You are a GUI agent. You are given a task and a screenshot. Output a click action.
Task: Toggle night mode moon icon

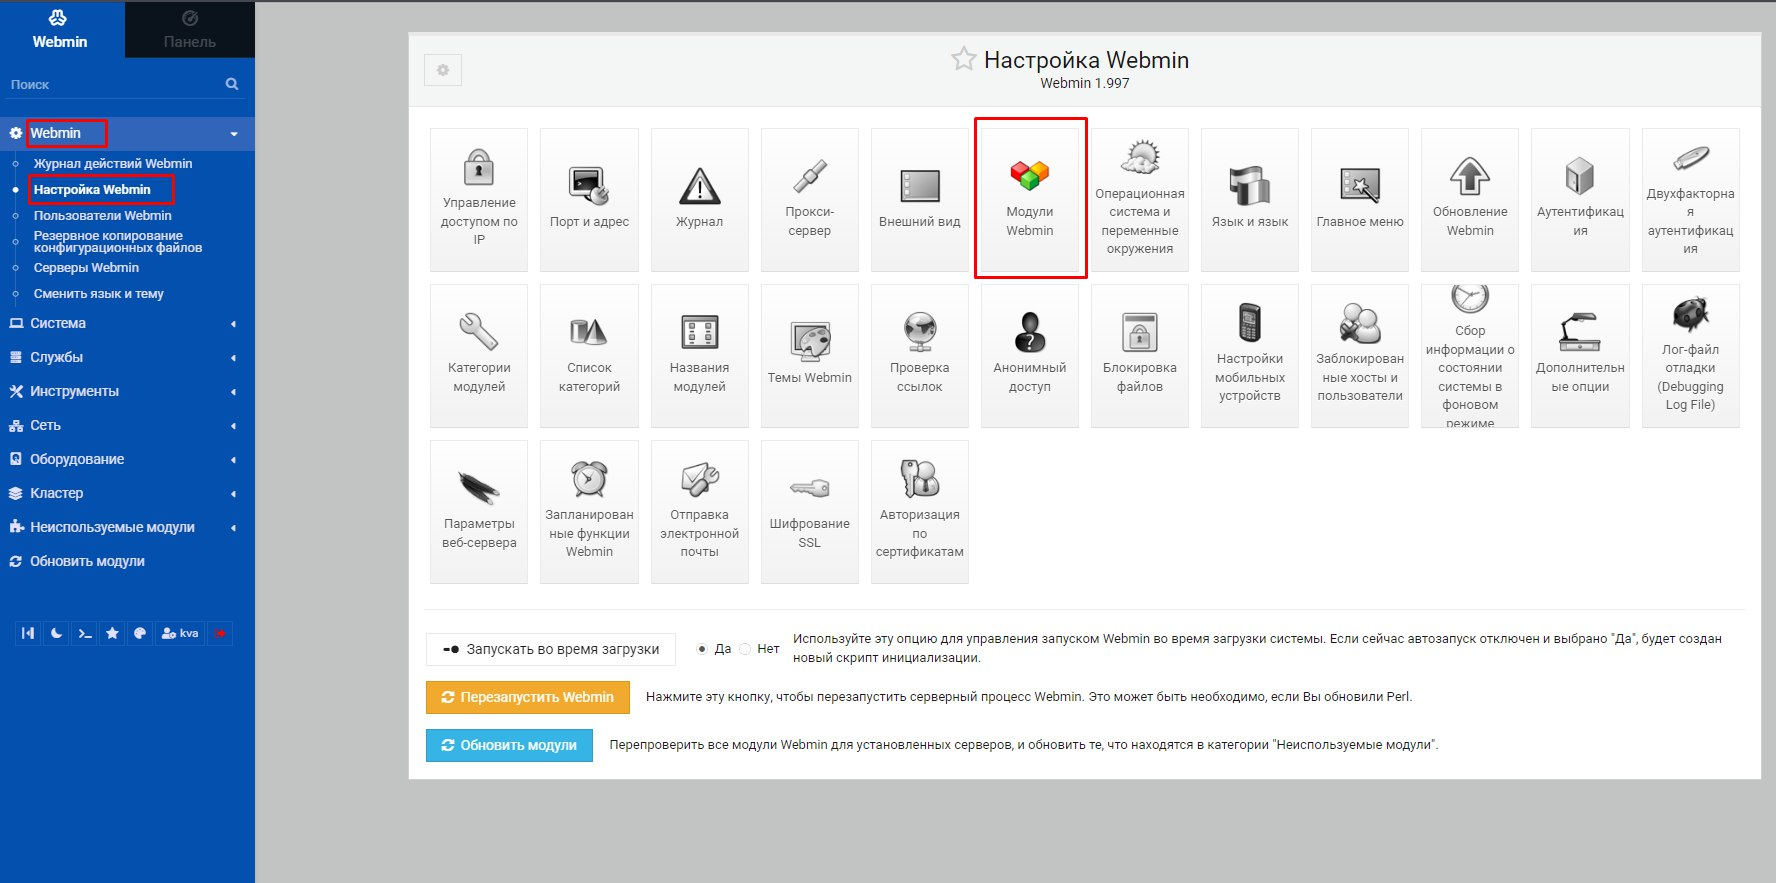click(57, 633)
